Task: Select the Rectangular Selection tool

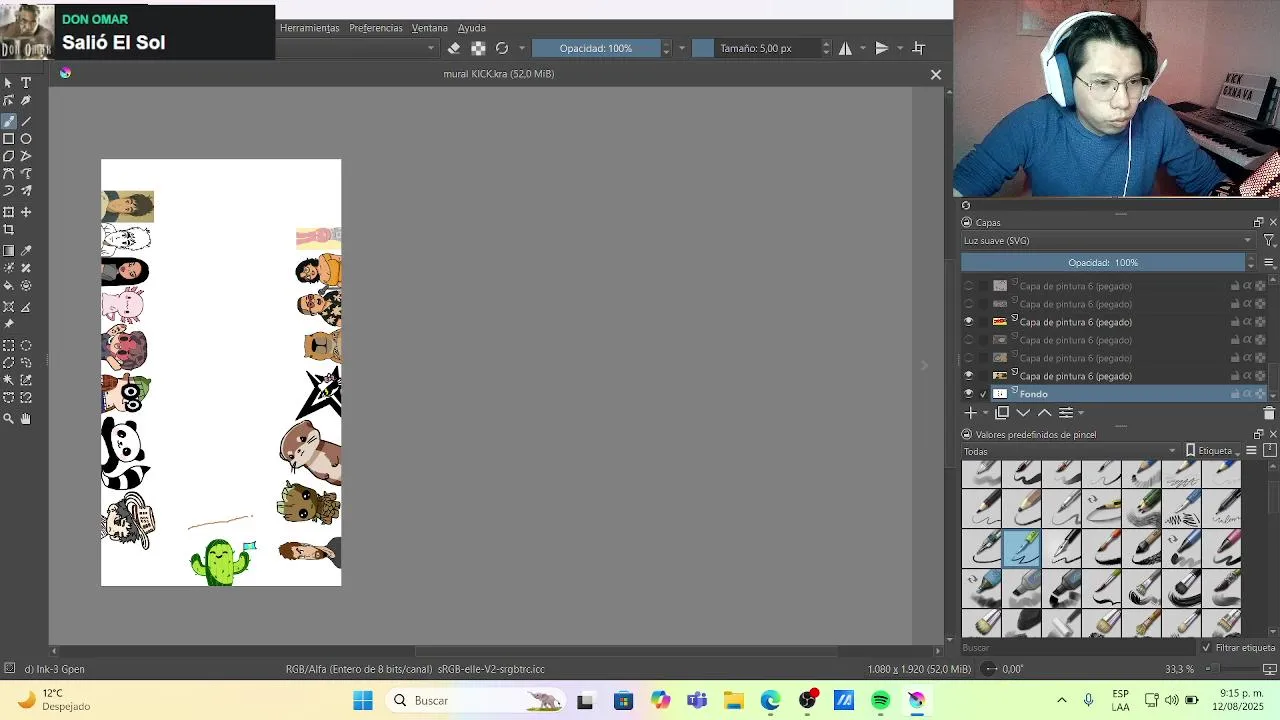Action: click(x=9, y=345)
